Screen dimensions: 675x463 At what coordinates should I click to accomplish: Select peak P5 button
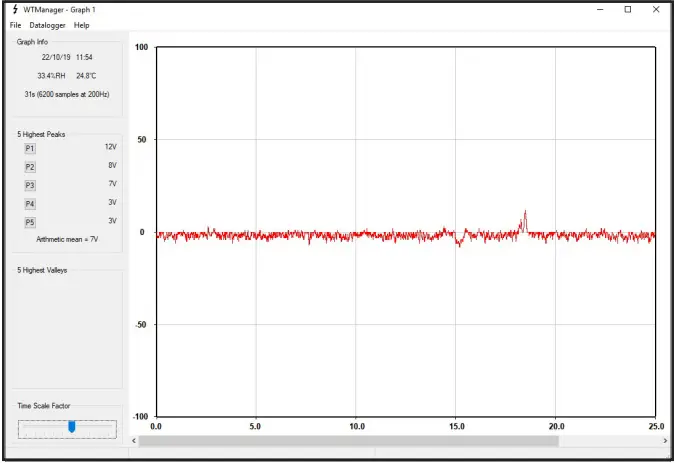tap(30, 222)
